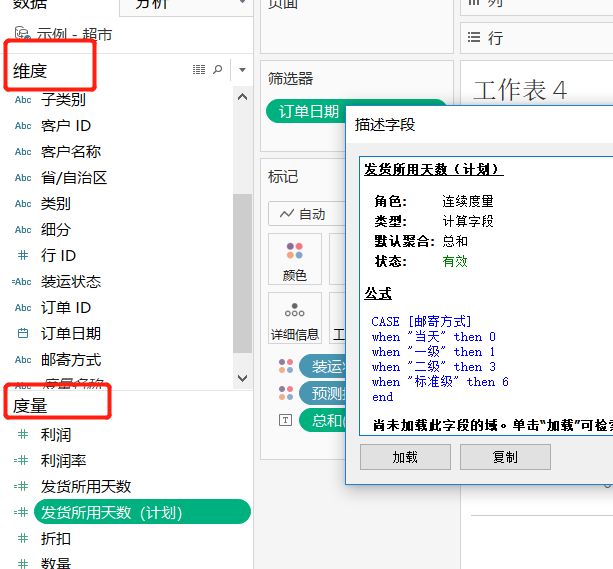Click the scroll-up arrow of dimensions list

pyautogui.click(x=242, y=97)
